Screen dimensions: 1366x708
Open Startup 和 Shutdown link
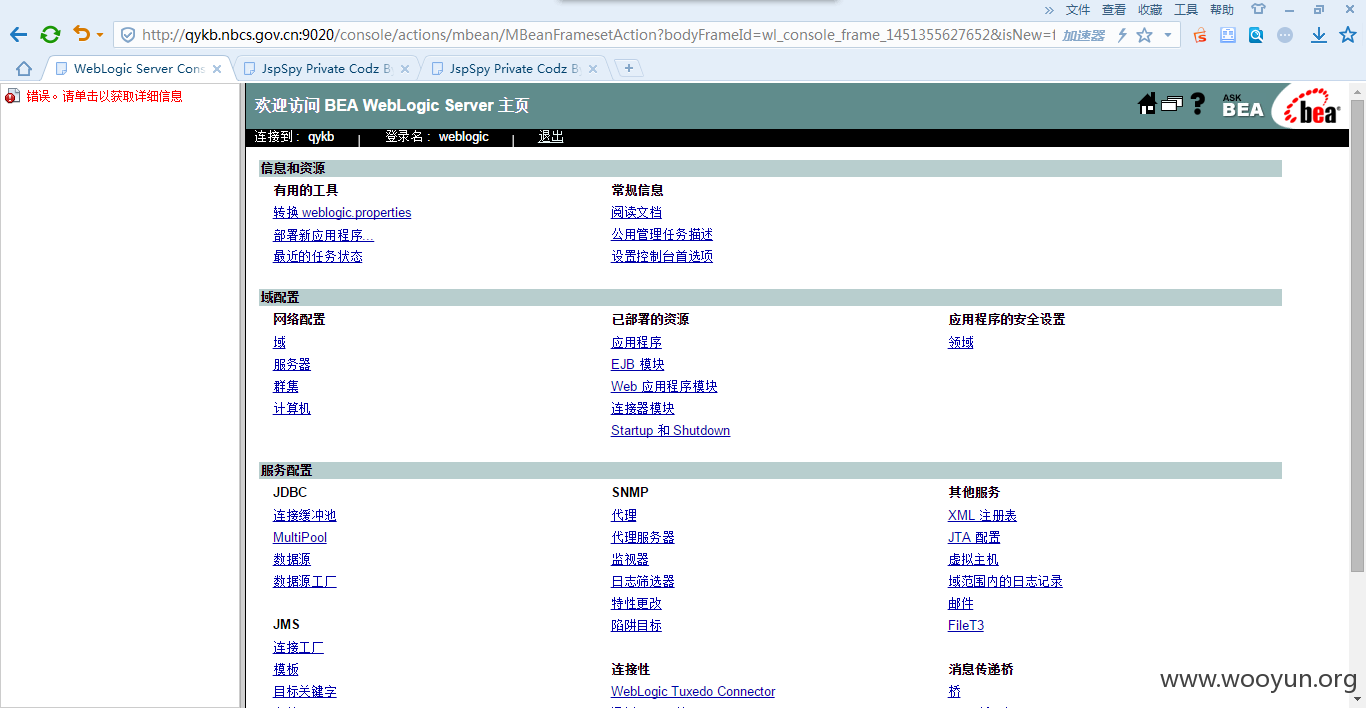coord(670,431)
